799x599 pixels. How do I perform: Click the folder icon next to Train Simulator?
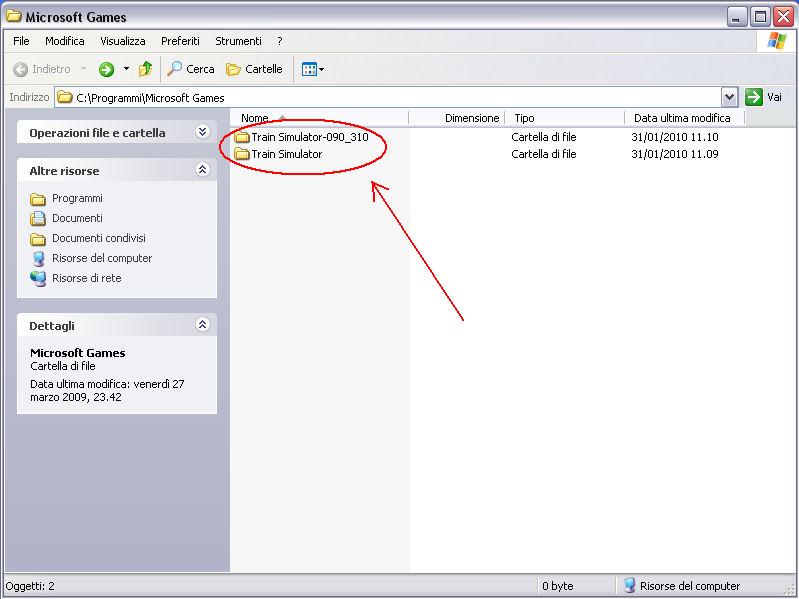click(242, 154)
